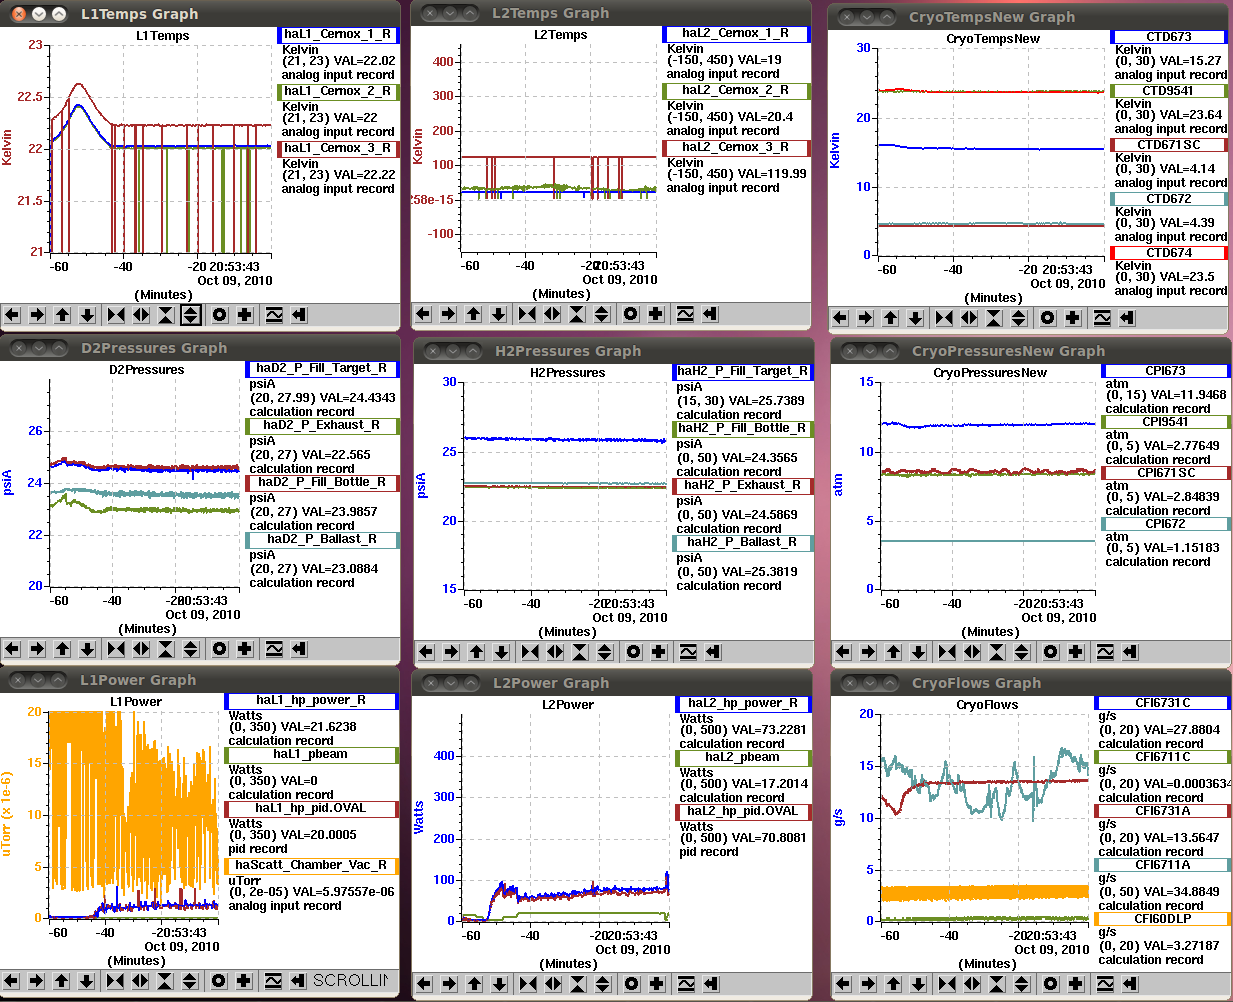Image resolution: width=1233 pixels, height=1002 pixels.
Task: Select haL2_Cernox_3_R legend entry
Action: pyautogui.click(x=735, y=147)
